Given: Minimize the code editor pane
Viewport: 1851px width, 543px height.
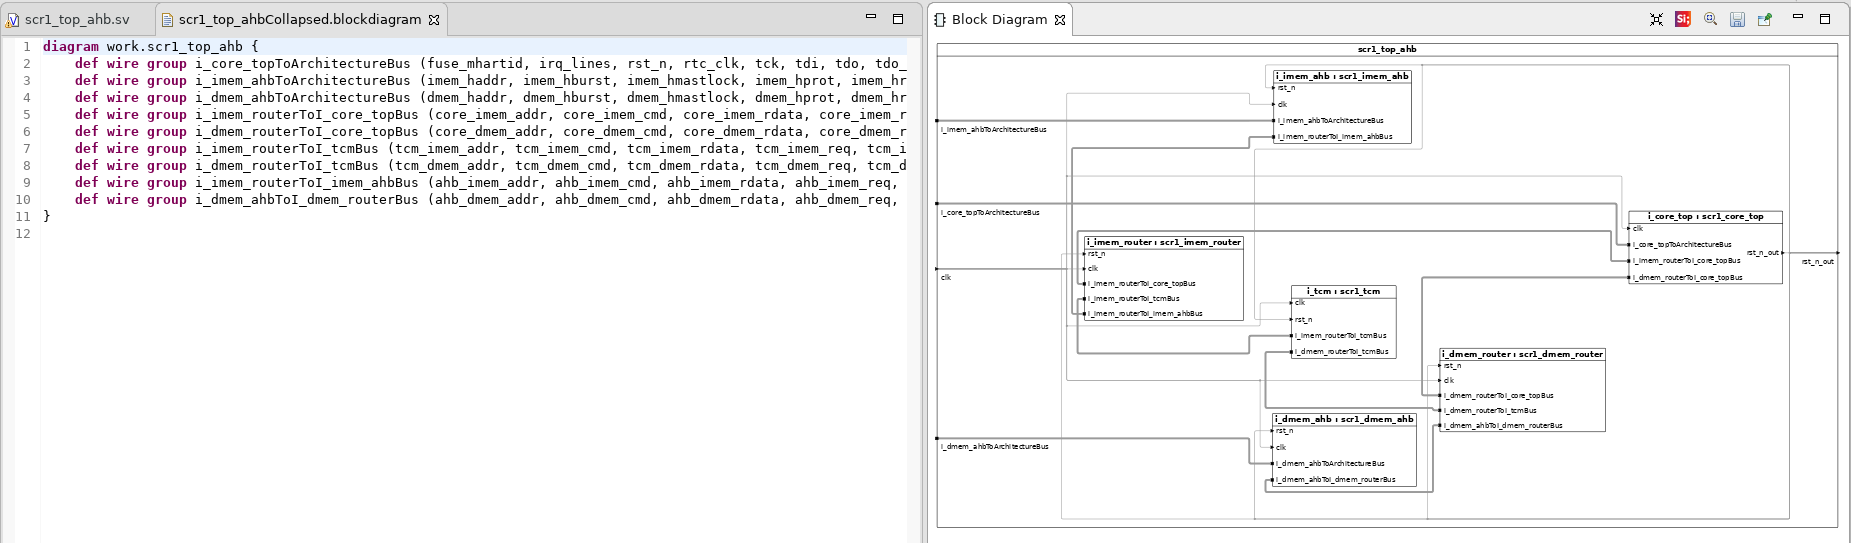Looking at the screenshot, I should click(x=870, y=18).
